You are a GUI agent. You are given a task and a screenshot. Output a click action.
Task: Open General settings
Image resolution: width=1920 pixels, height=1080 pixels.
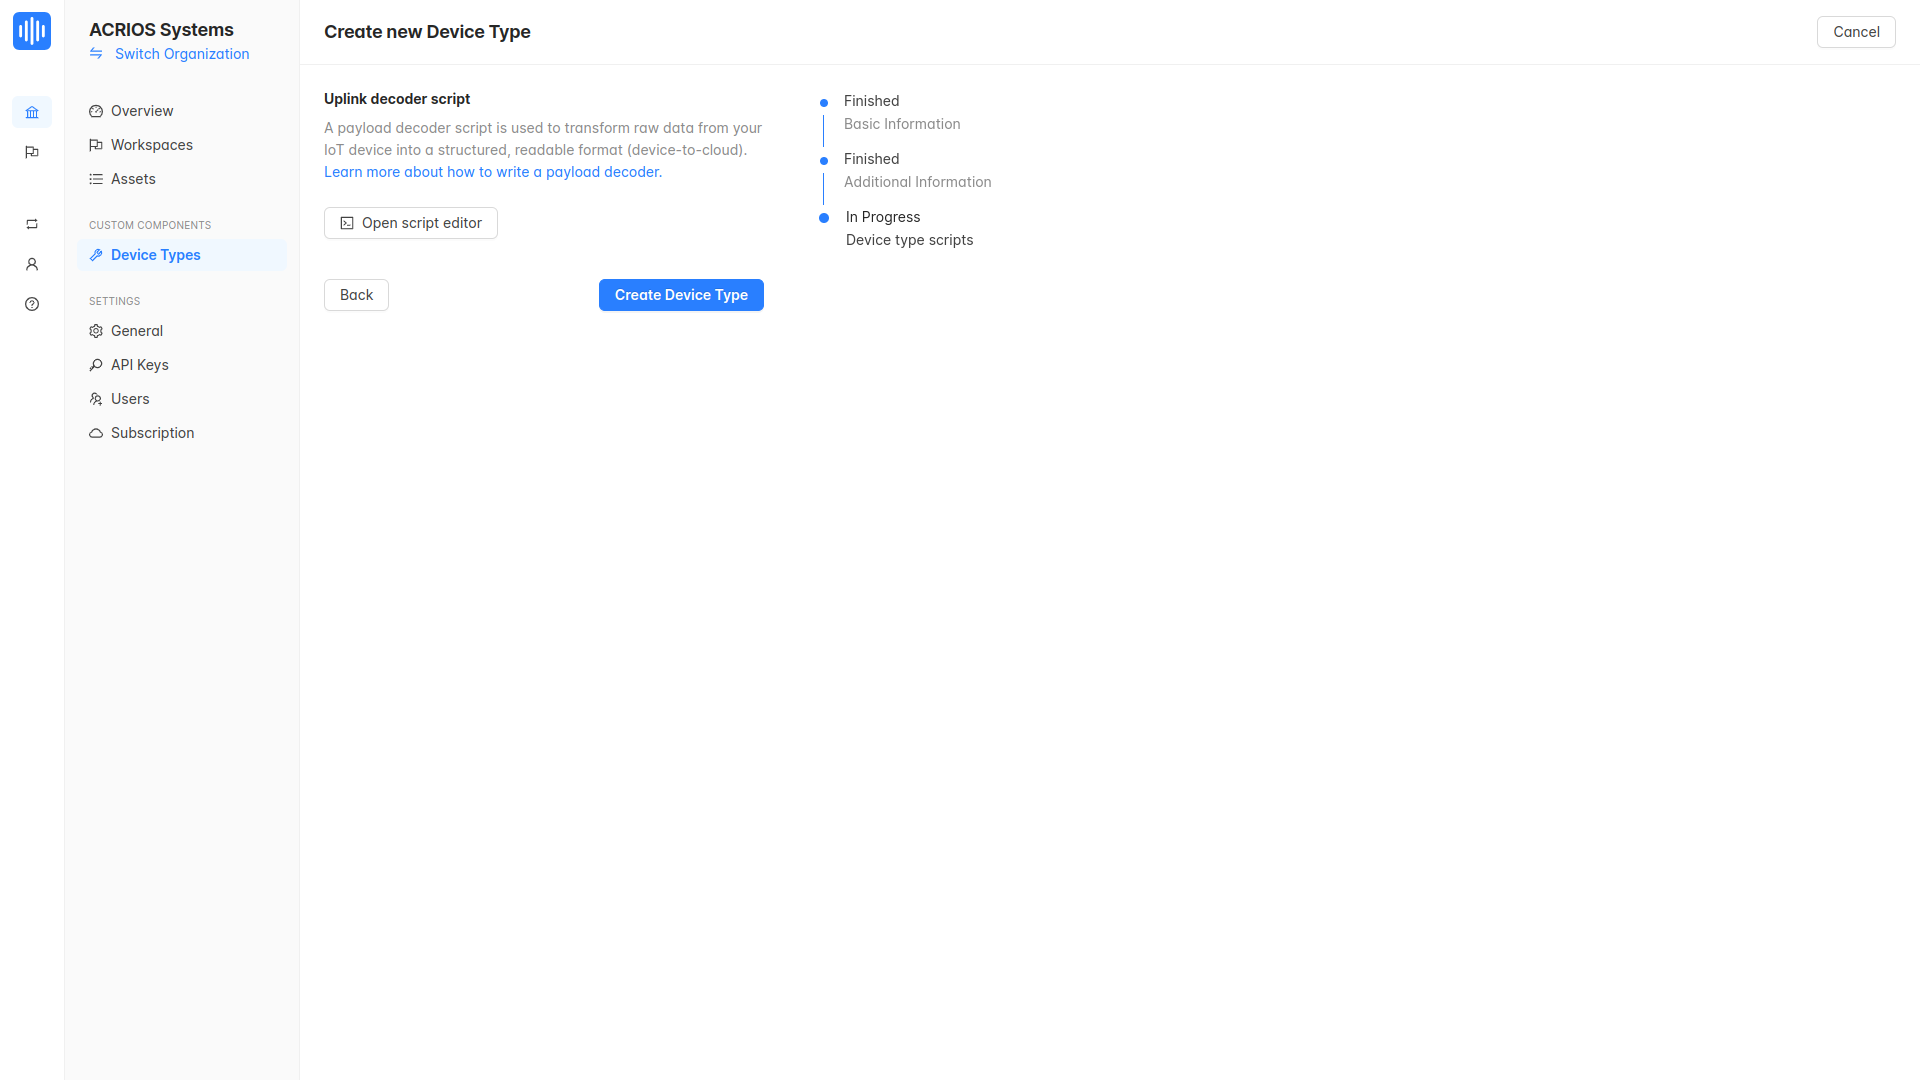pos(137,331)
